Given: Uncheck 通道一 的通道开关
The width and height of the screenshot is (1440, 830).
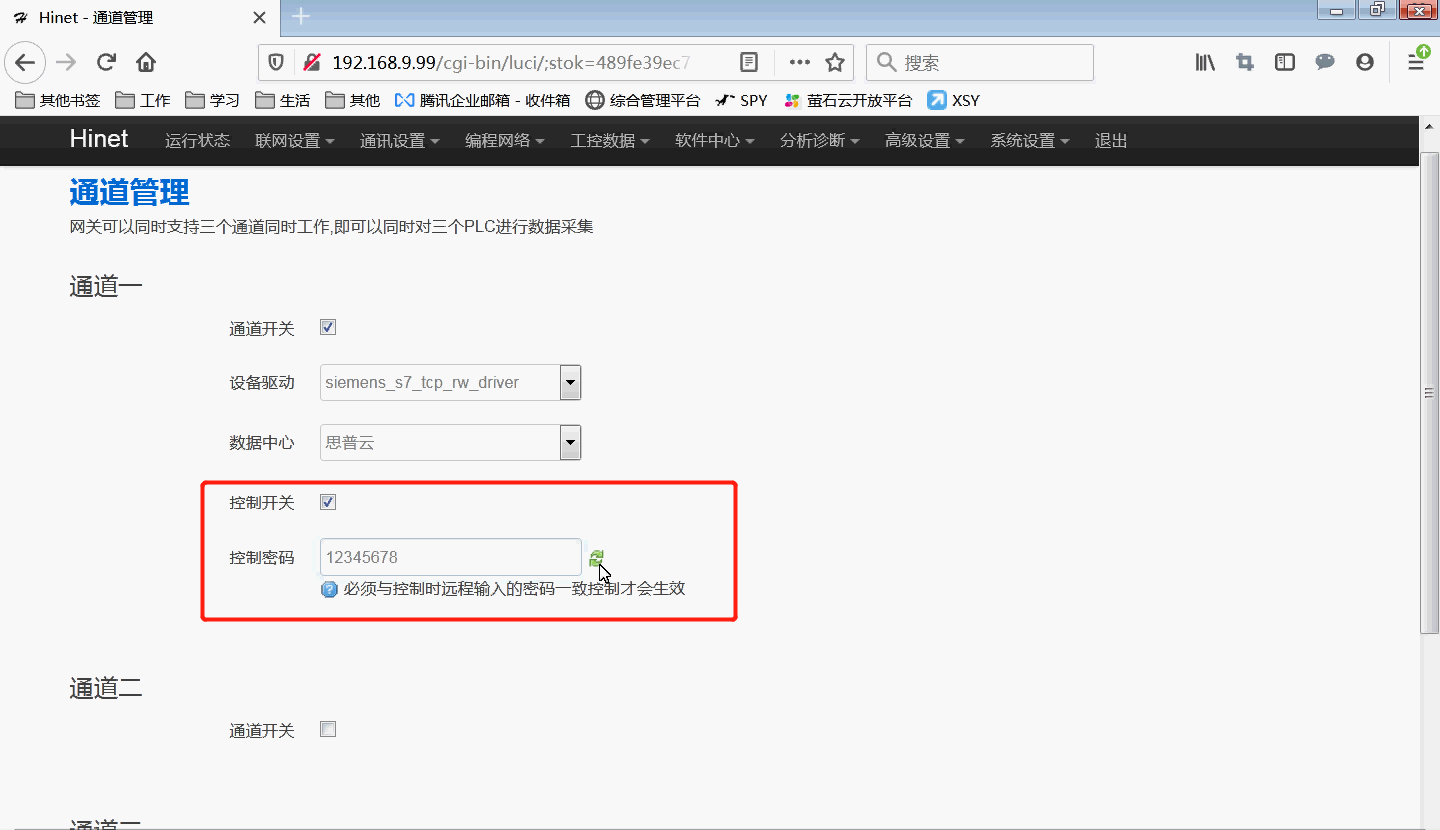Looking at the screenshot, I should click(327, 327).
